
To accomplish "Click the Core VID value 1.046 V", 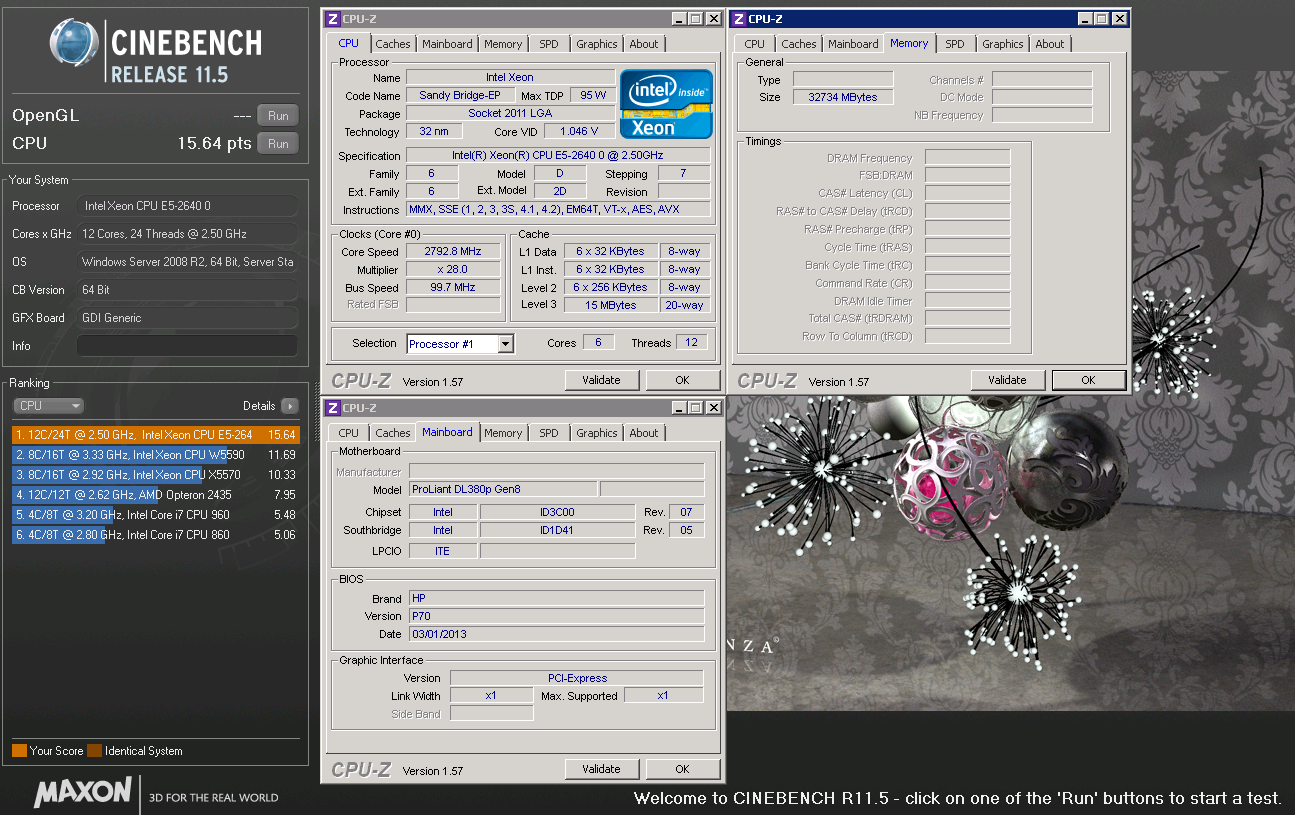I will coord(579,131).
